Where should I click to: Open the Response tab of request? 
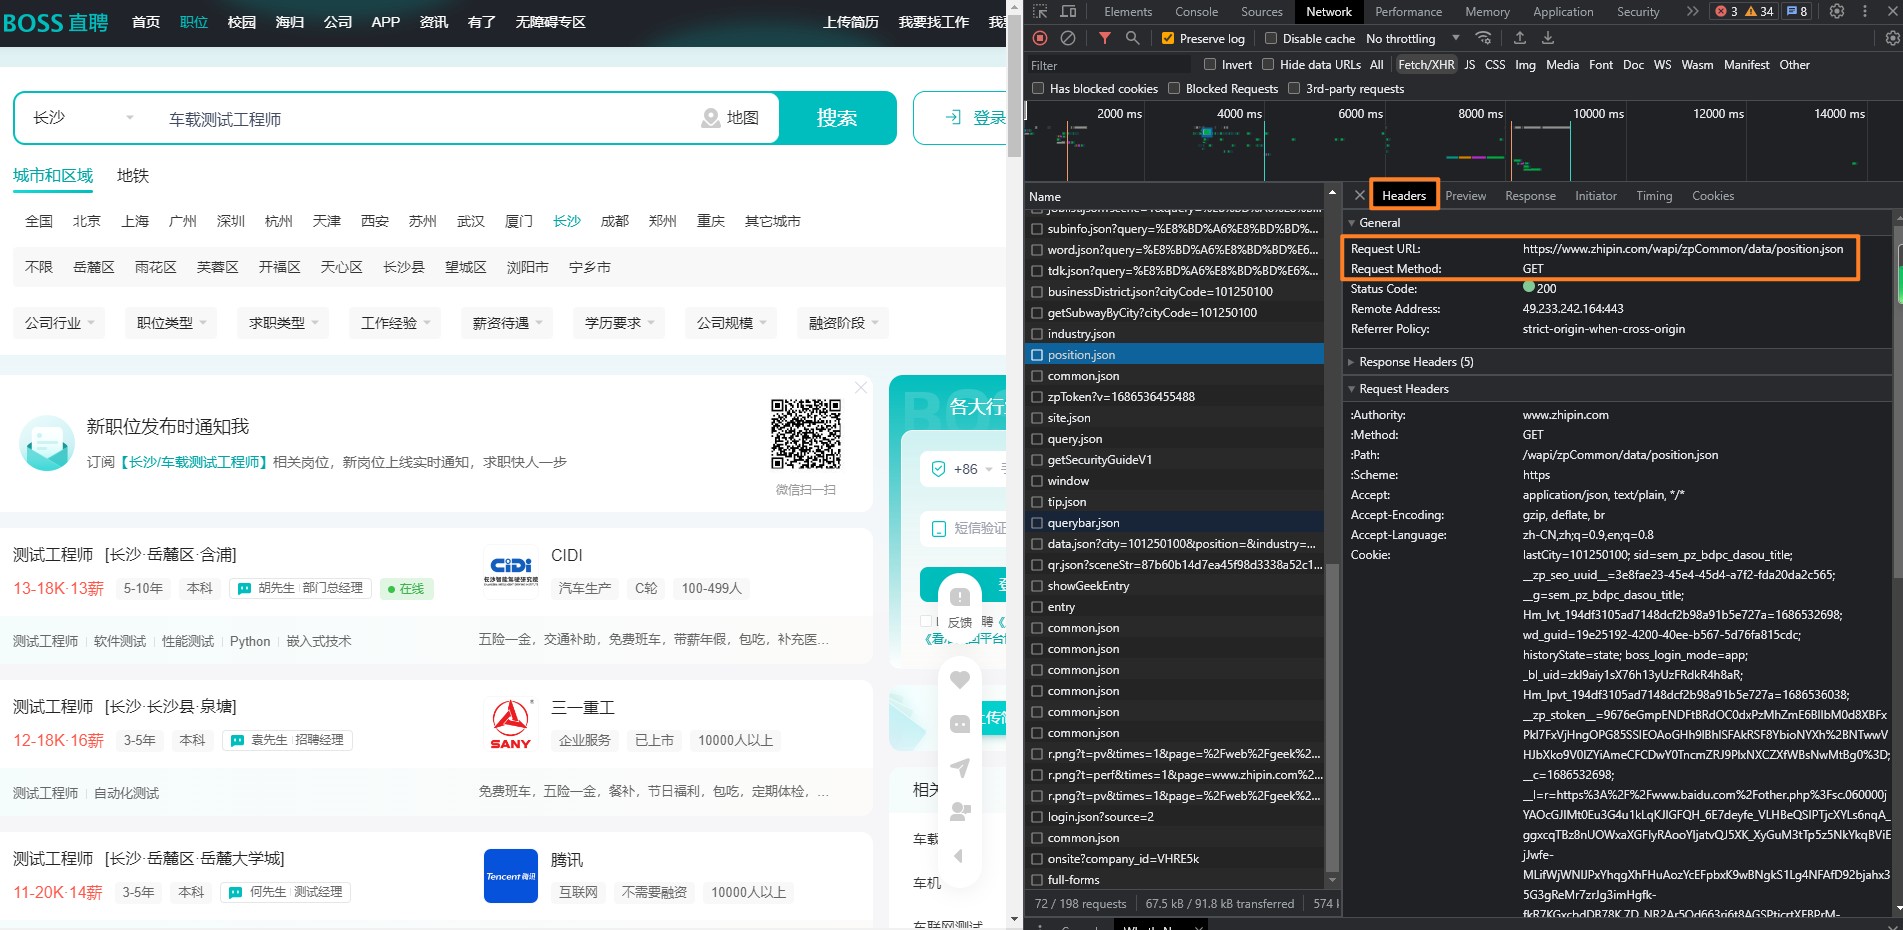click(1530, 195)
